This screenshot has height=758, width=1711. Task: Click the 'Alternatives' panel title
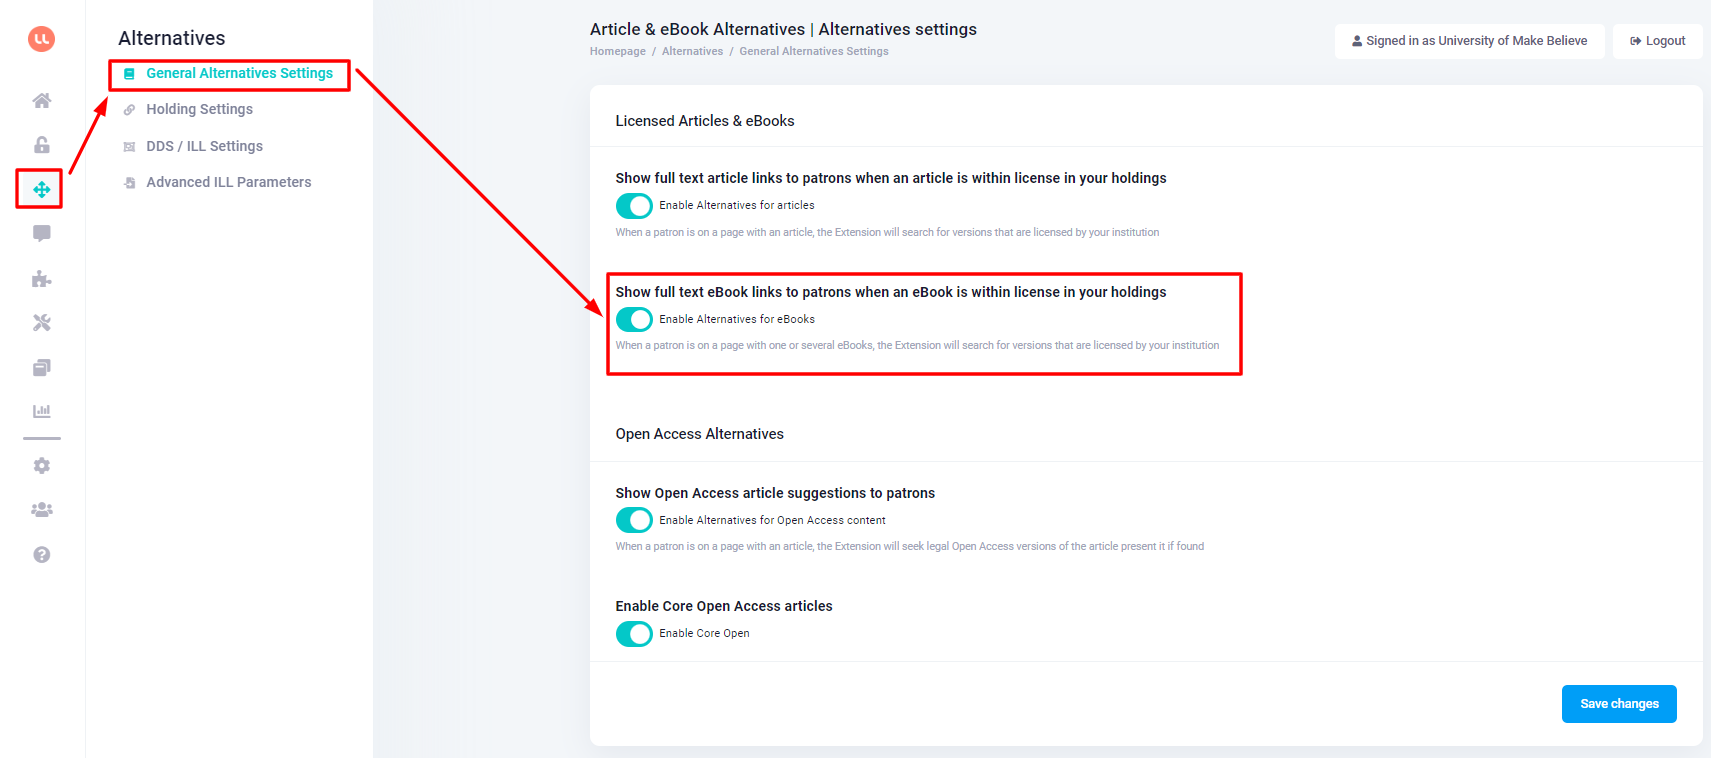coord(172,38)
